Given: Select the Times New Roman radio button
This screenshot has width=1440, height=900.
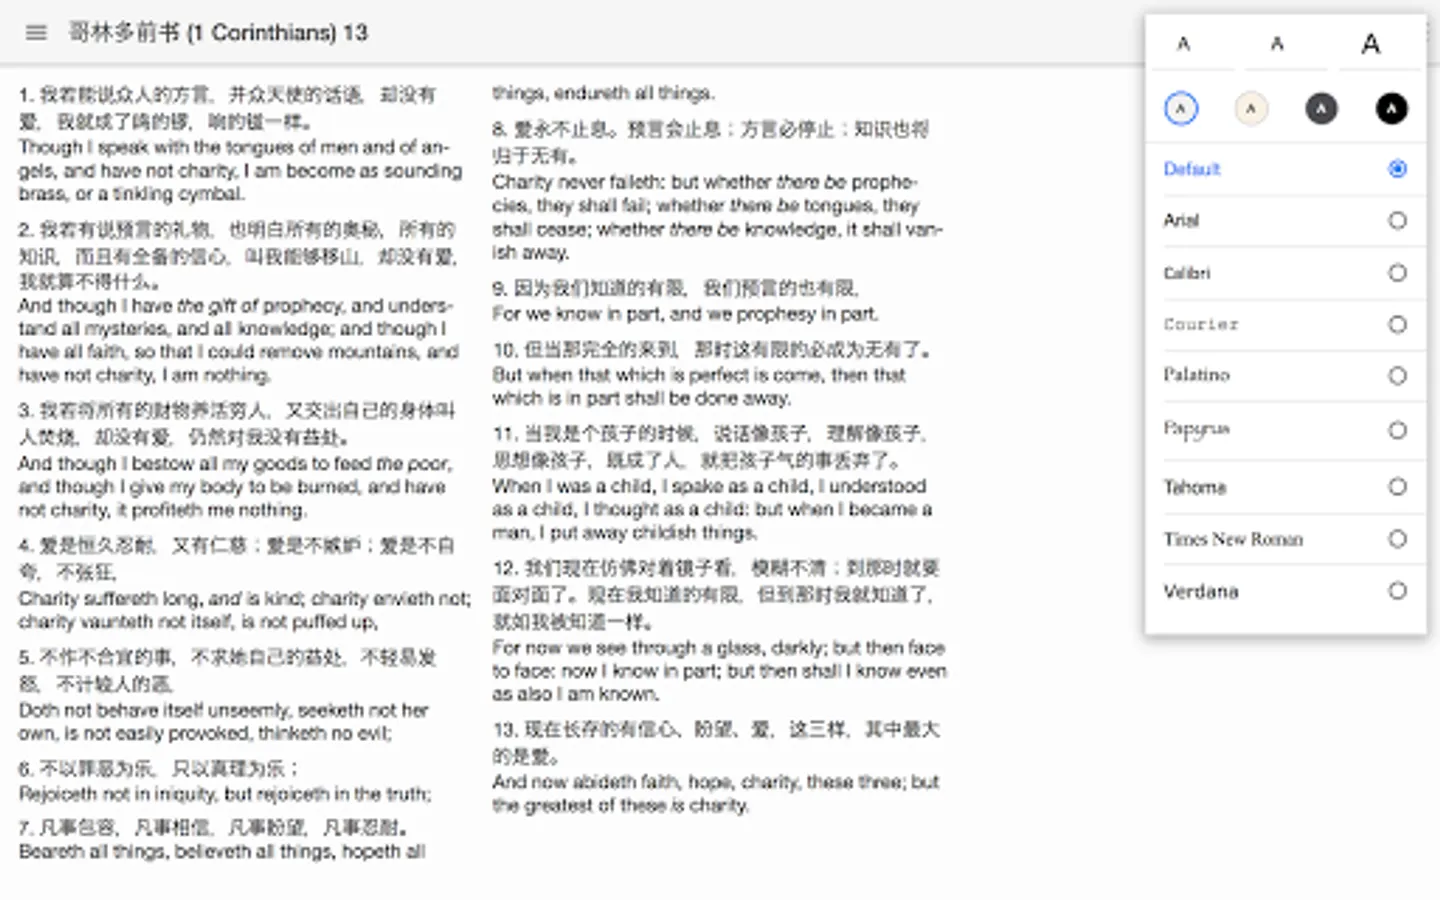Looking at the screenshot, I should coord(1397,539).
